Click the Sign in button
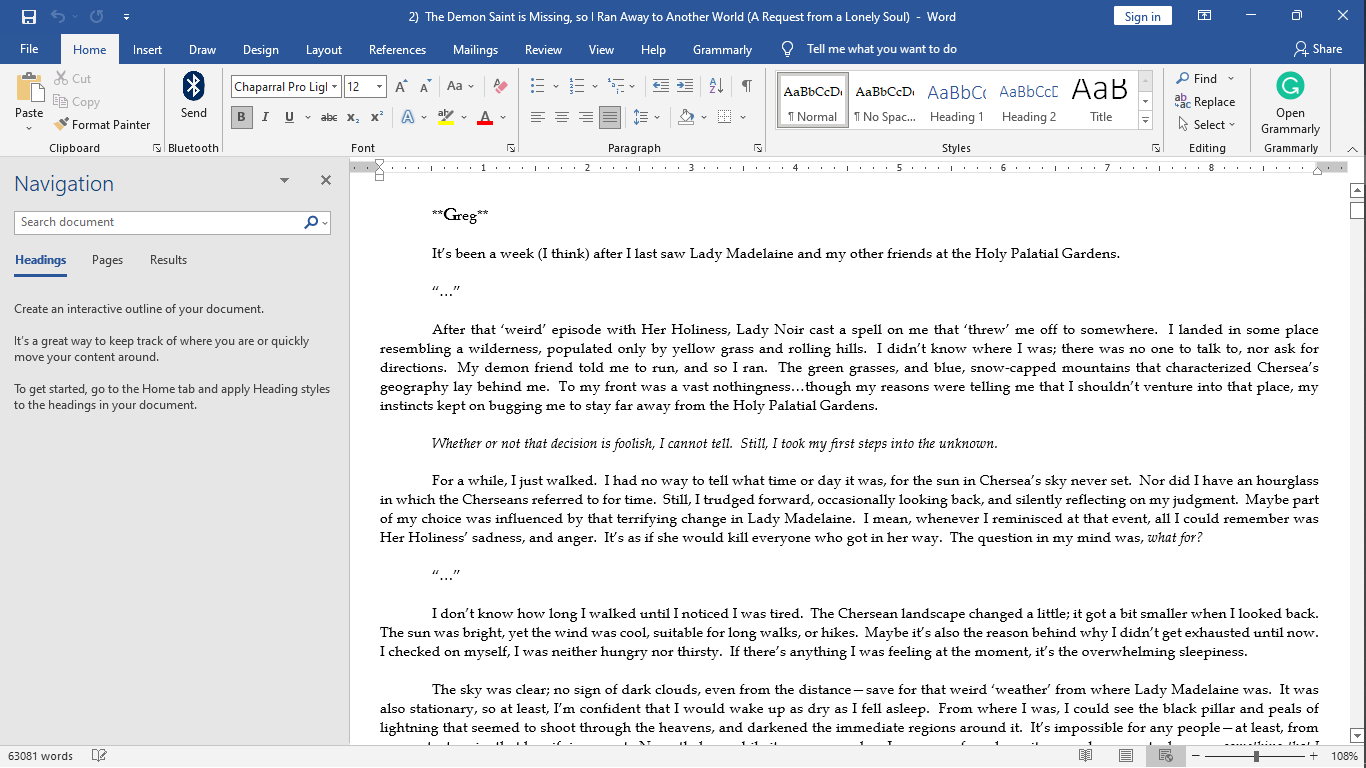The image size is (1366, 768). pyautogui.click(x=1142, y=17)
